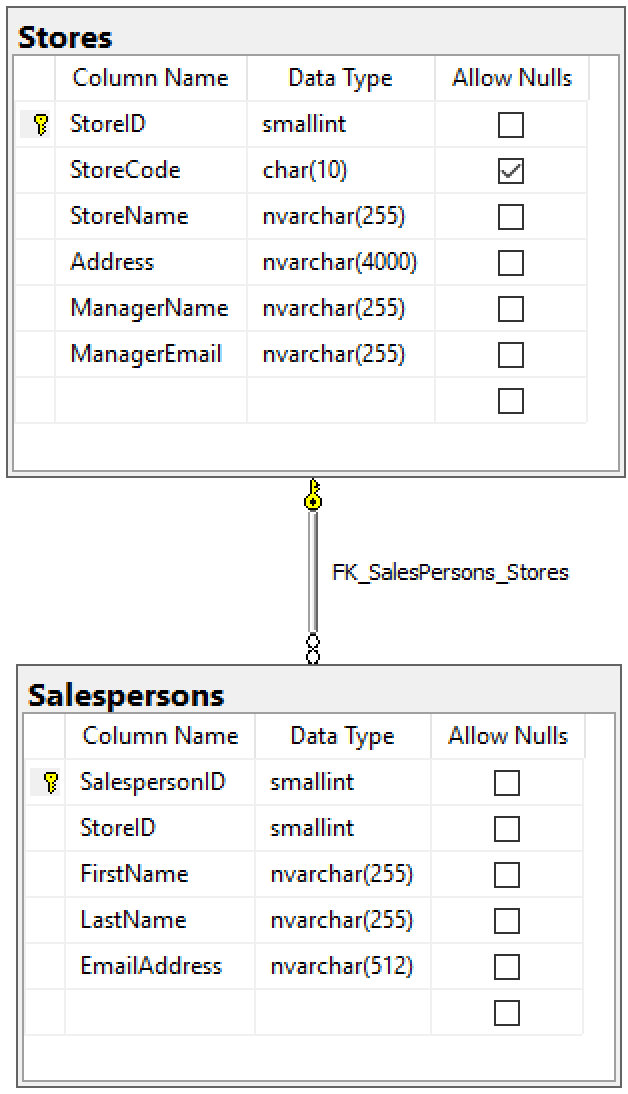This screenshot has height=1094, width=628.
Task: Click the primary key icon beside StoreID
Action: (41, 124)
